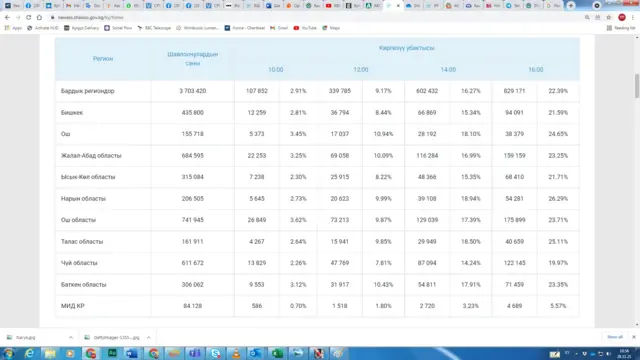Select the Талас областы row label
The image size is (640, 360).
(82, 242)
